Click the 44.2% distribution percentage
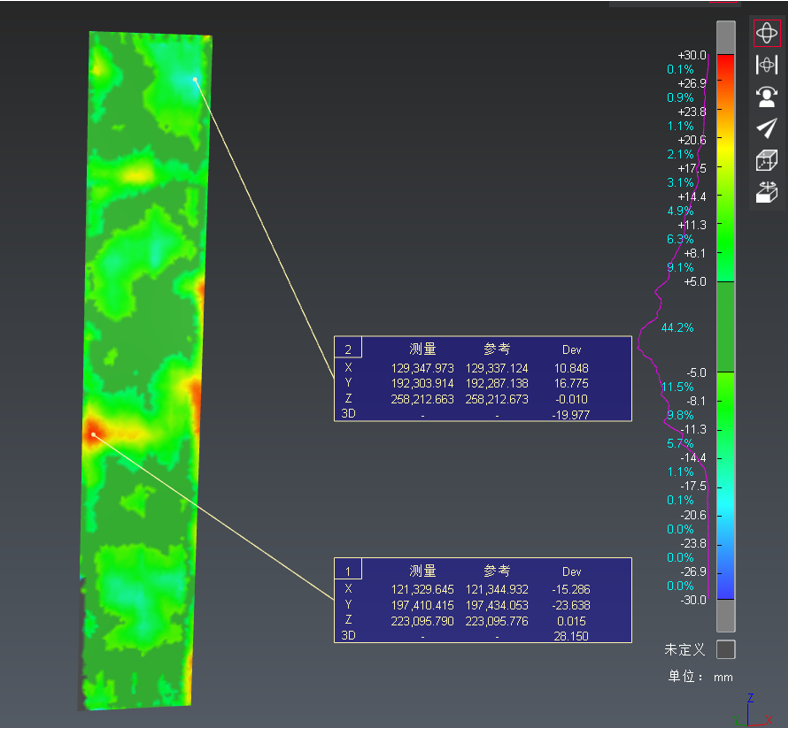The width and height of the screenshot is (788, 729). [x=677, y=328]
